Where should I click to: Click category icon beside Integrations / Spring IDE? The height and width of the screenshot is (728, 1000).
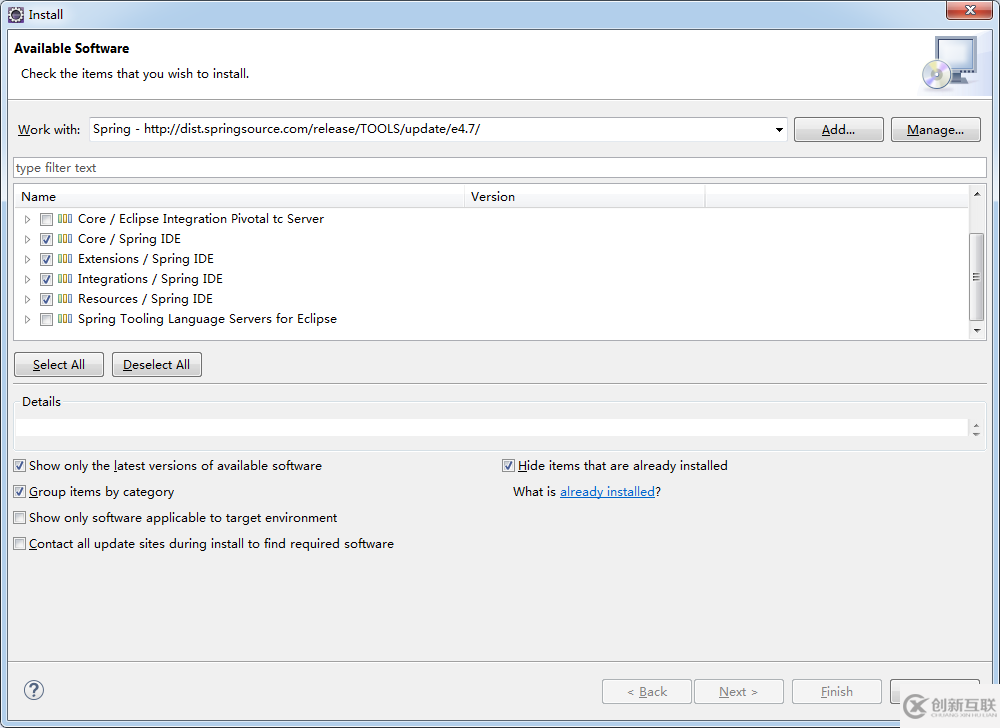(x=65, y=279)
